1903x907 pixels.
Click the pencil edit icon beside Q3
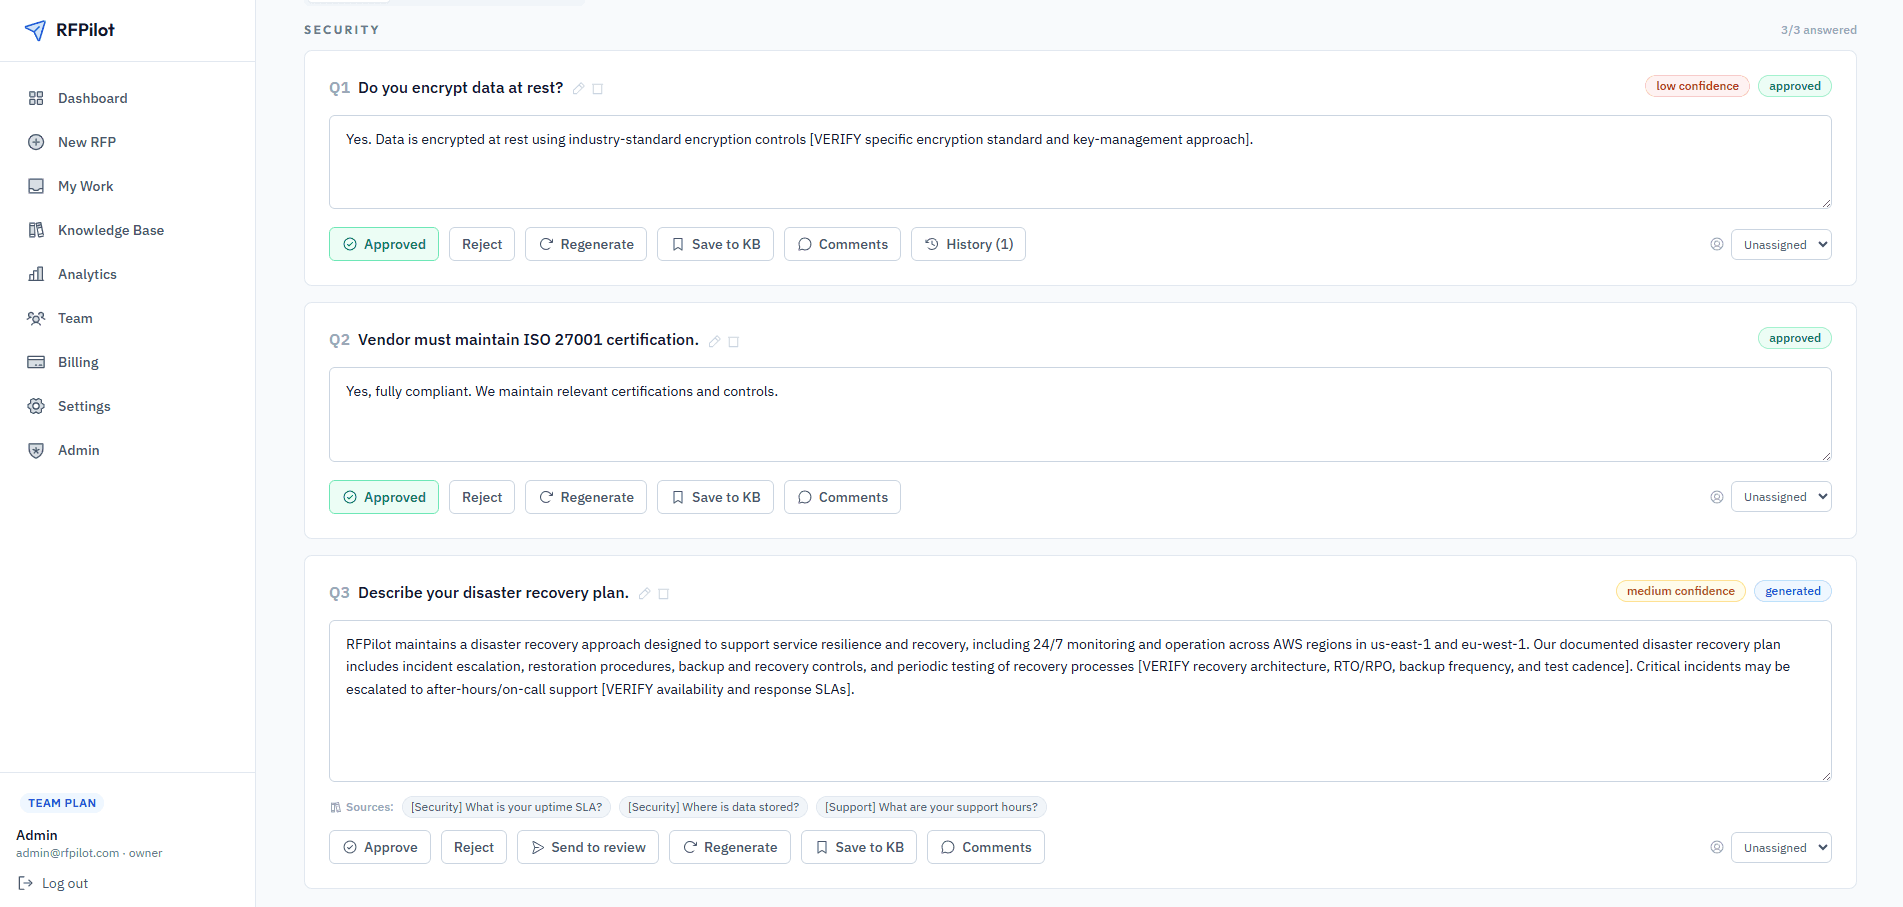645,594
